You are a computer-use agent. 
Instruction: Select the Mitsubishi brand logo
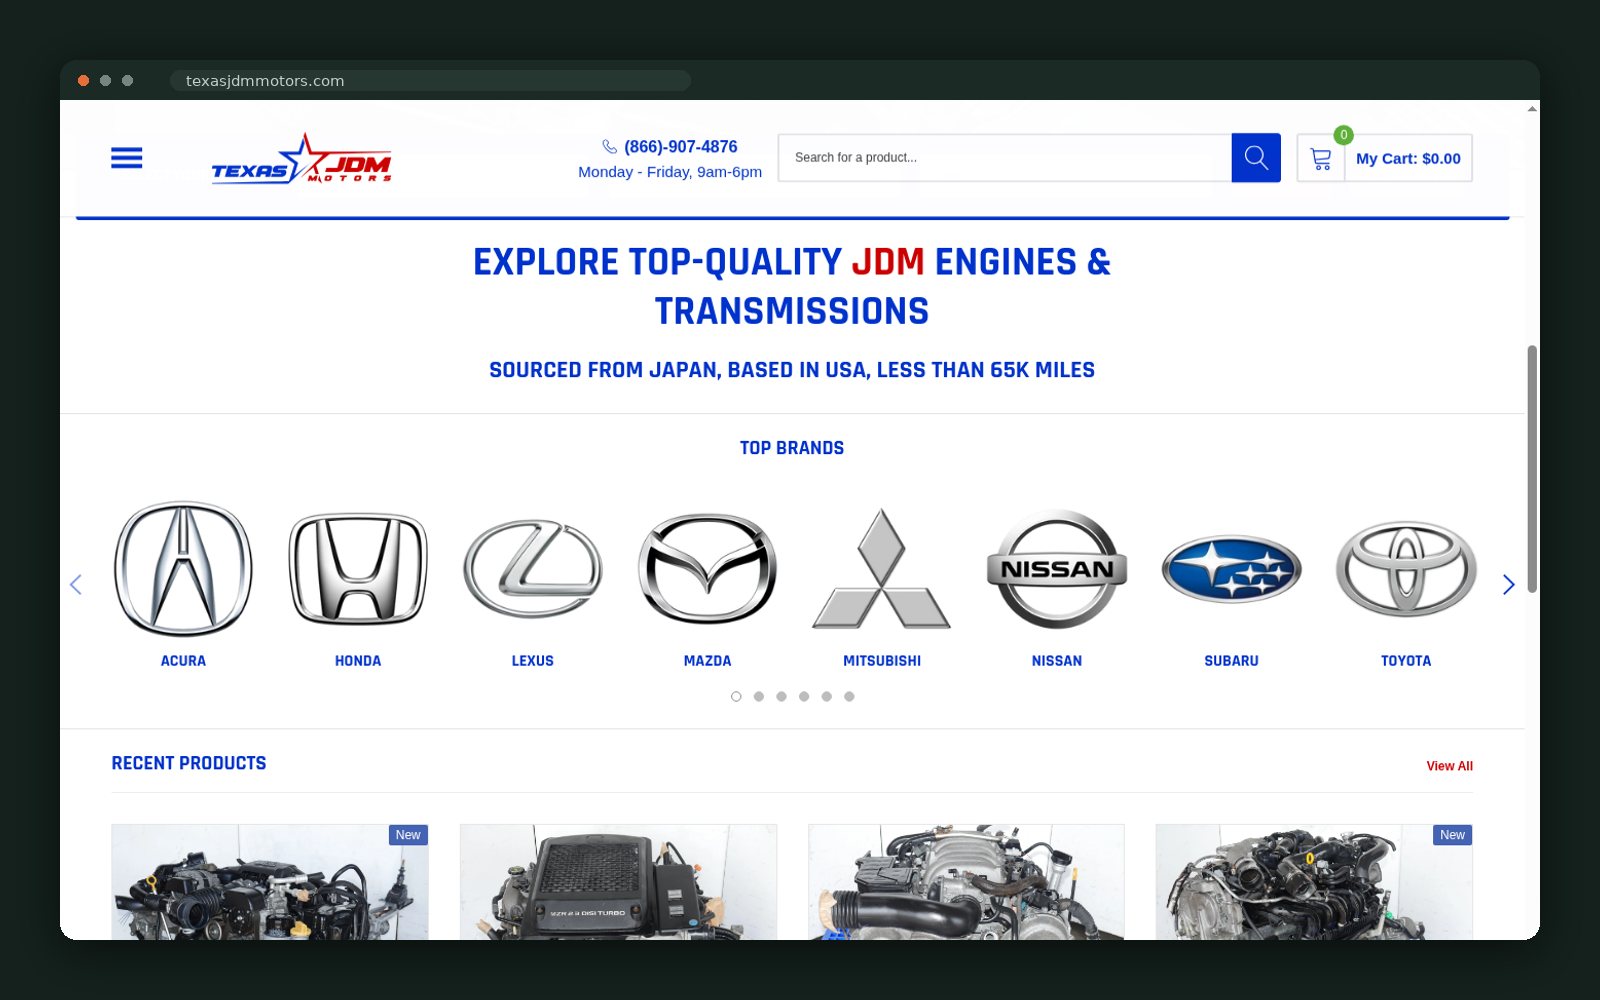882,569
